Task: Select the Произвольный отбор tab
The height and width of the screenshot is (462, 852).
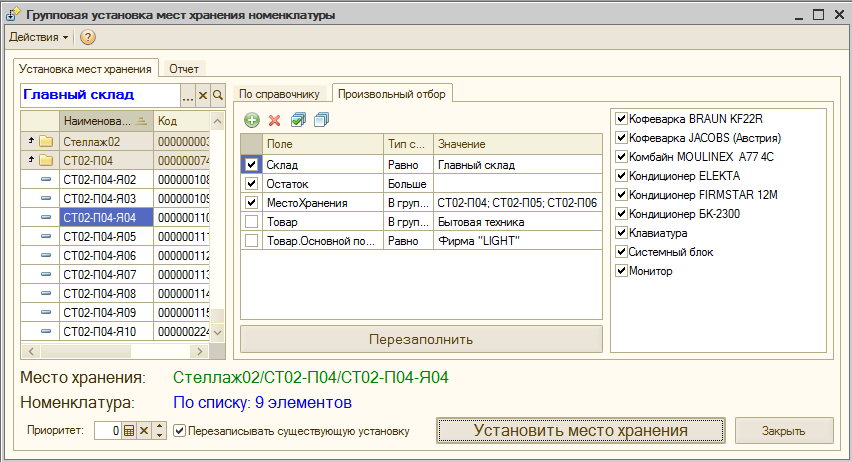Action: 392,94
